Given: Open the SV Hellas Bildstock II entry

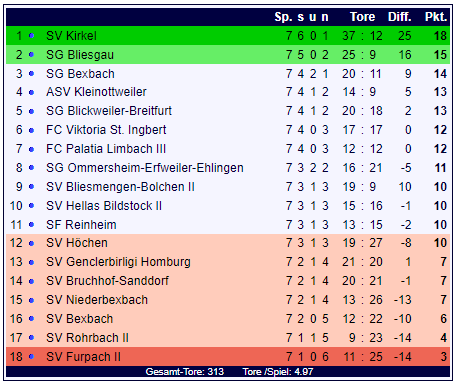Looking at the screenshot, I should pos(104,206).
